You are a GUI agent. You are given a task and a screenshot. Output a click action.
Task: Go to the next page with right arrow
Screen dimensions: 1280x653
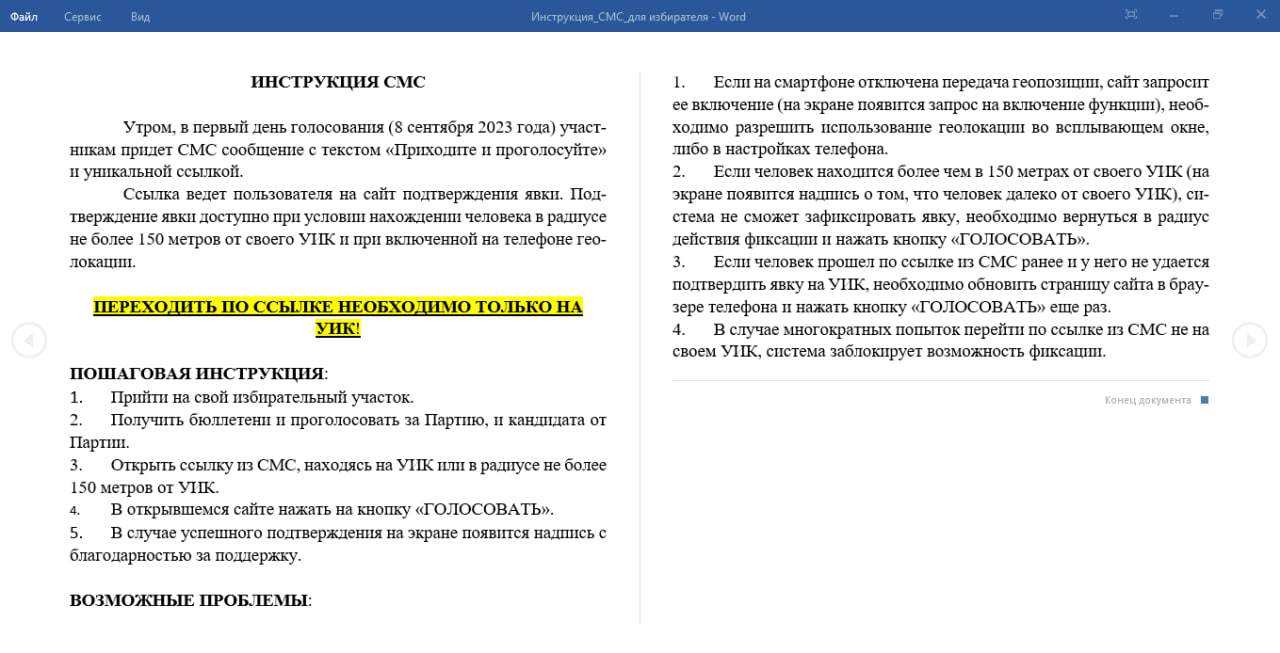(x=1249, y=341)
